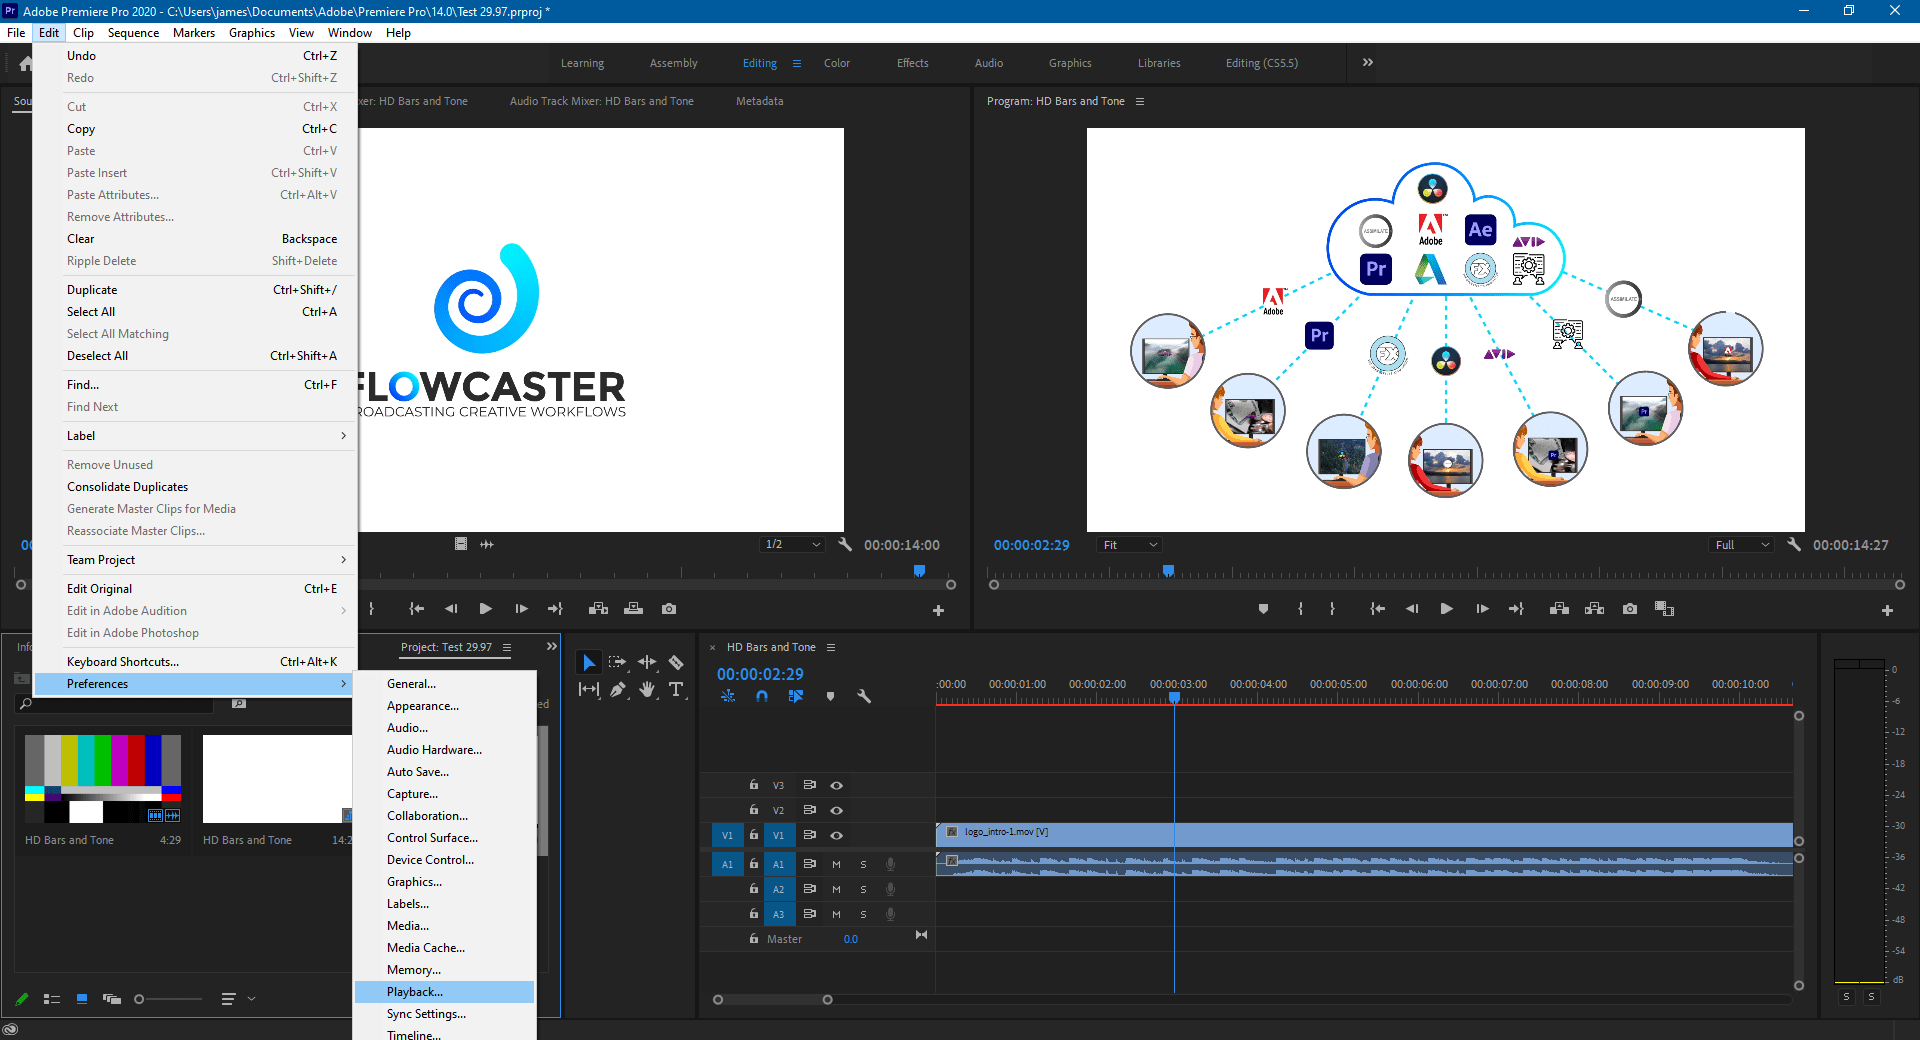The image size is (1920, 1040).
Task: Select logo_intro-1.mov video clip in timeline
Action: [x=1364, y=835]
